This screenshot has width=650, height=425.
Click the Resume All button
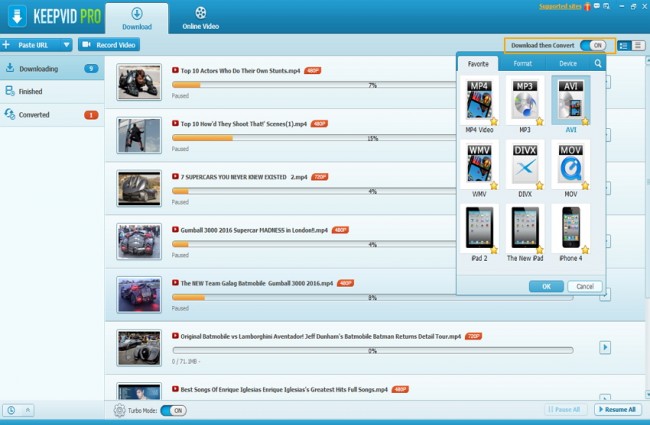(x=618, y=410)
